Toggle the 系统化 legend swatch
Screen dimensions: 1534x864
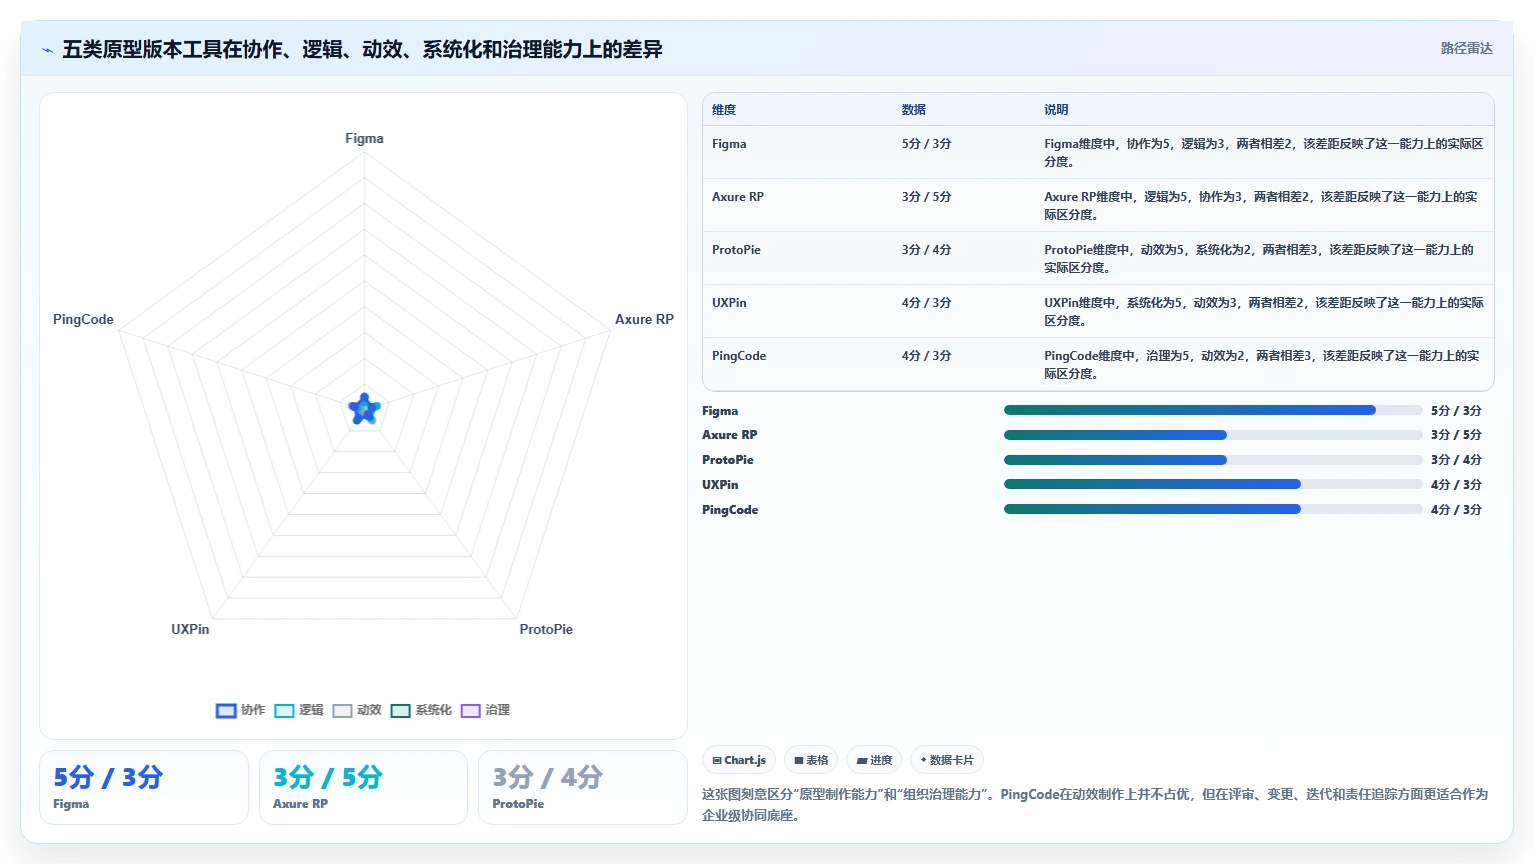(401, 711)
